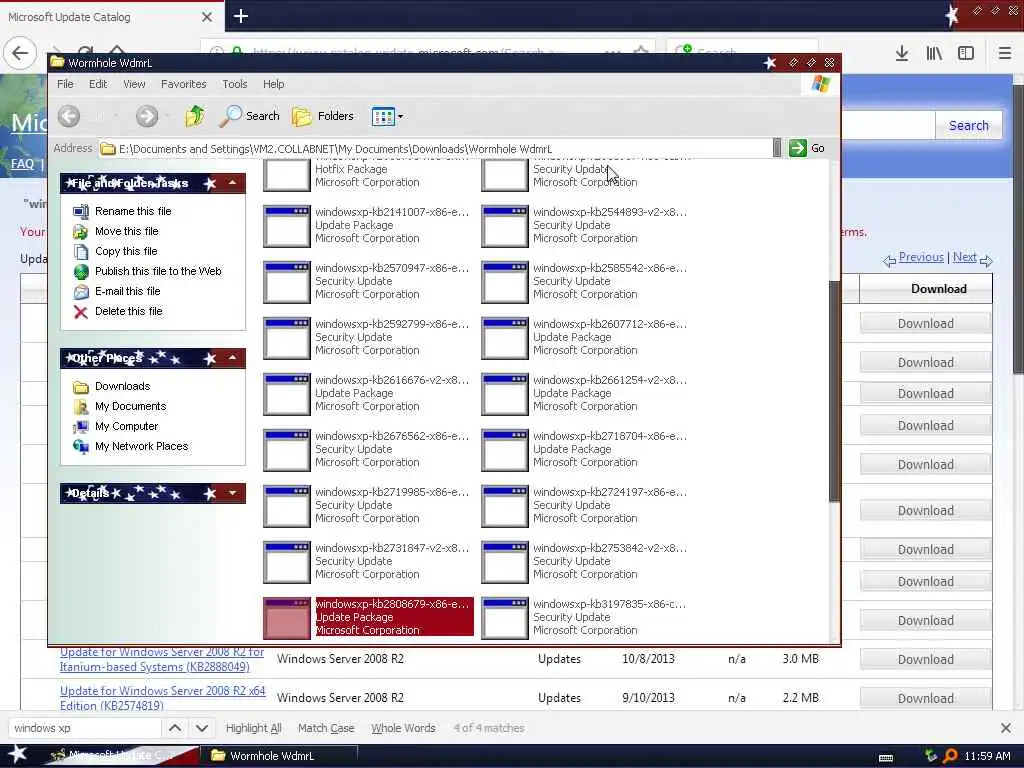Select windowsxp-kb2724197 file name
The width and height of the screenshot is (1024, 768).
click(x=610, y=492)
